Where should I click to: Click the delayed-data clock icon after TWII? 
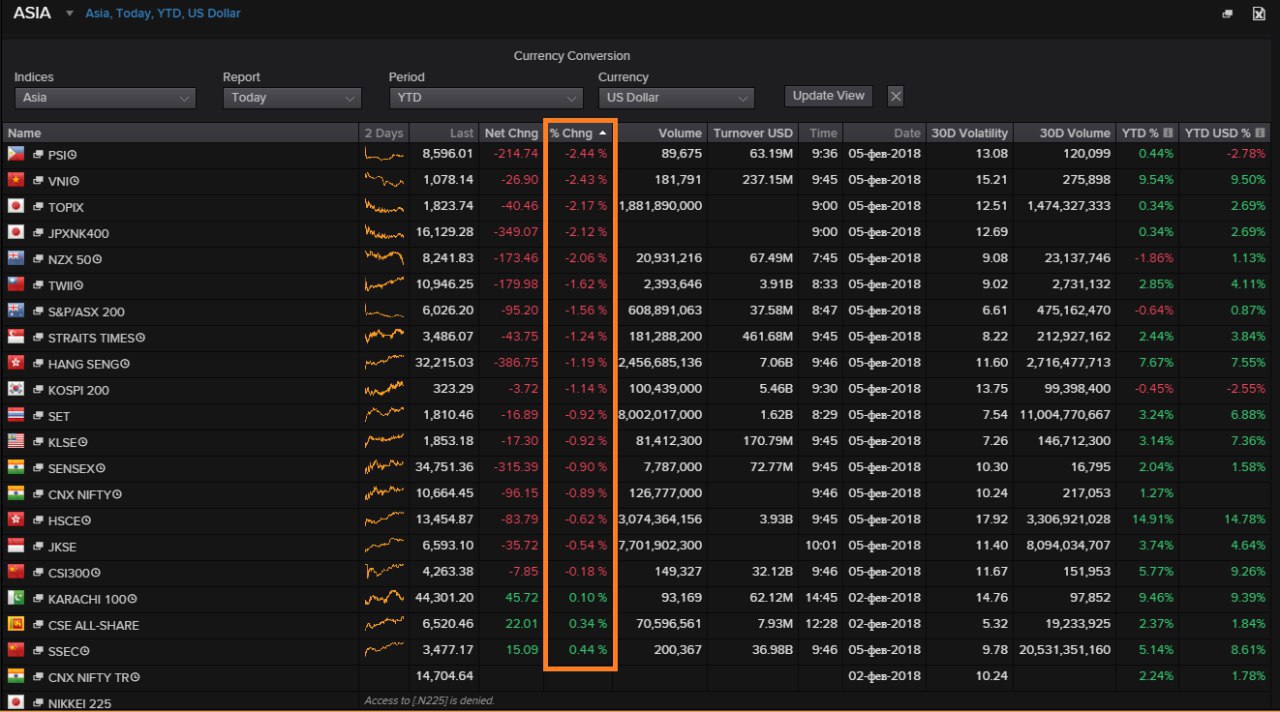78,286
